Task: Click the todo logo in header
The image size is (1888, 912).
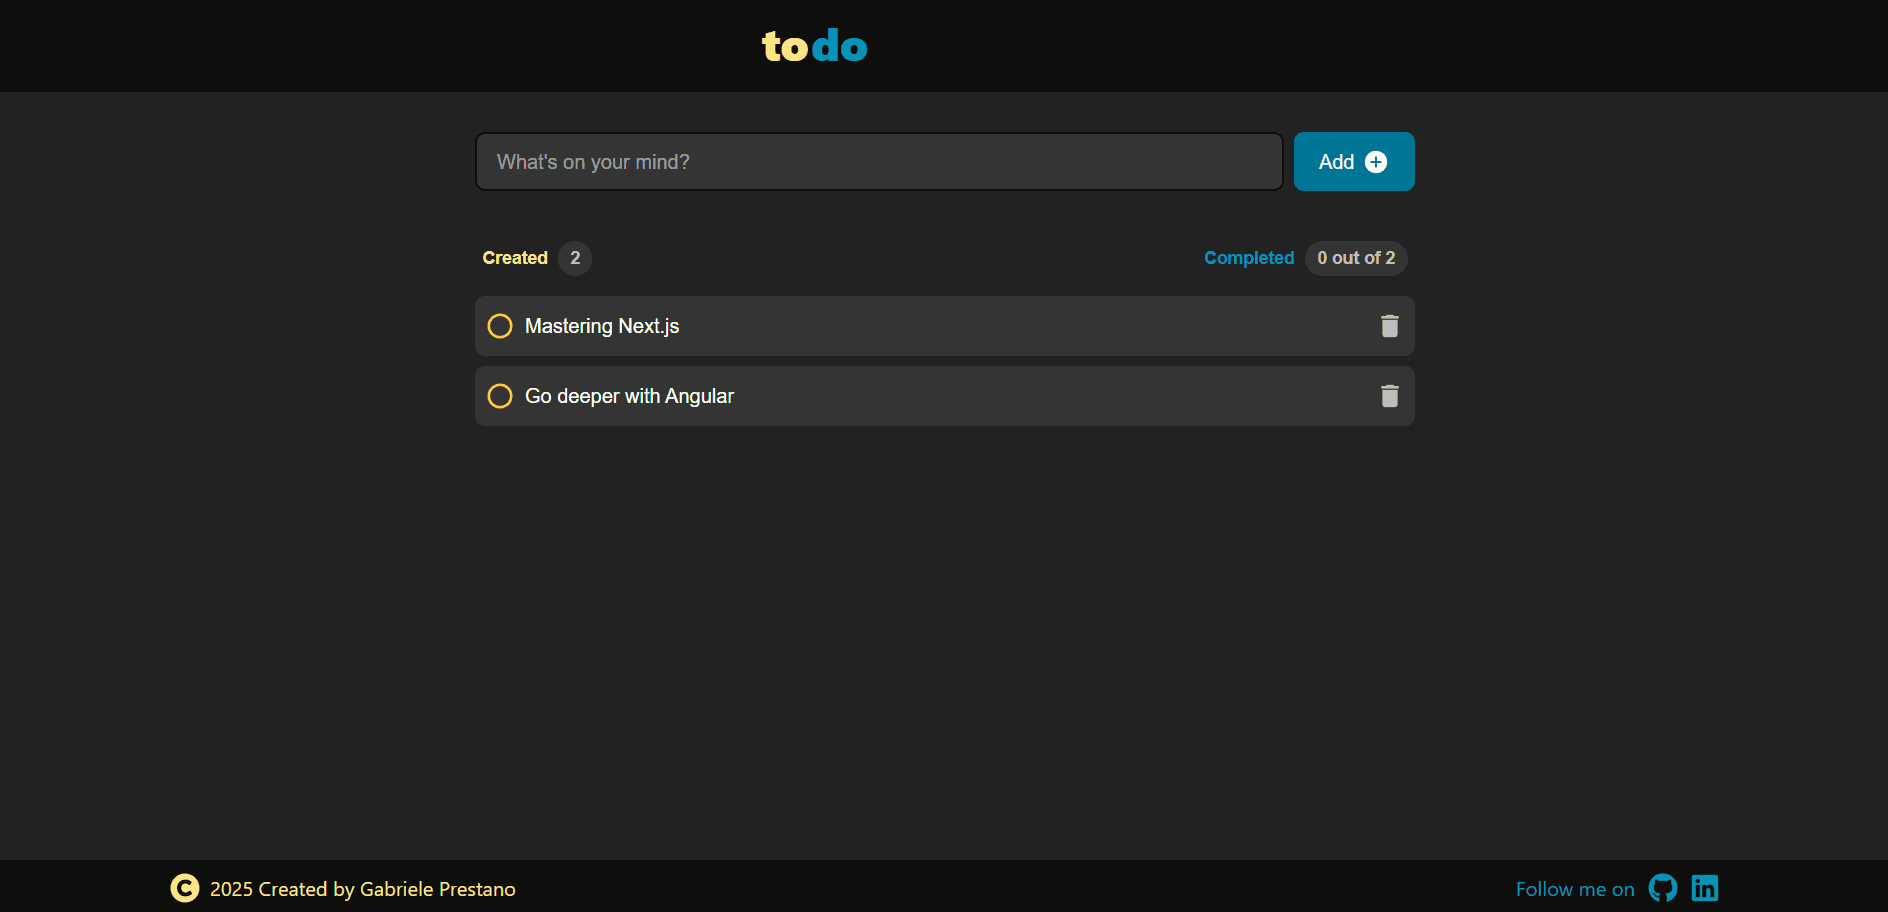Action: point(815,46)
